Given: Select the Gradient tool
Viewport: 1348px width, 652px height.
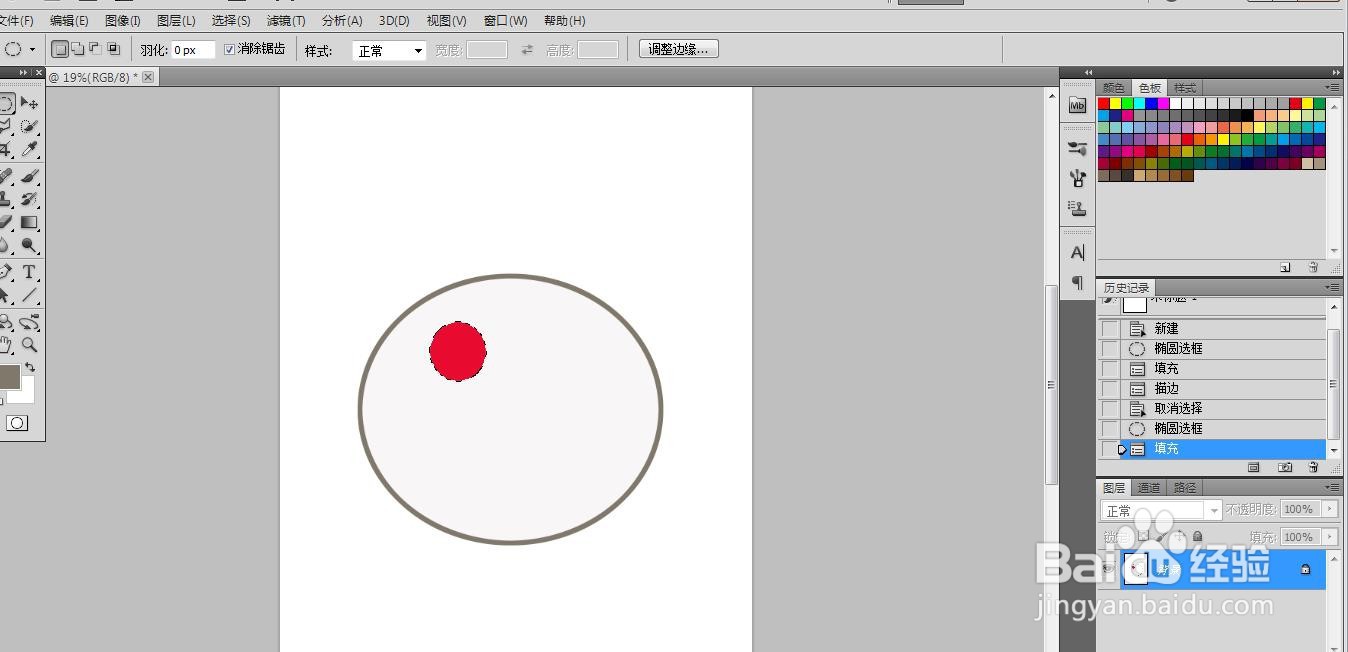Looking at the screenshot, I should (x=30, y=222).
